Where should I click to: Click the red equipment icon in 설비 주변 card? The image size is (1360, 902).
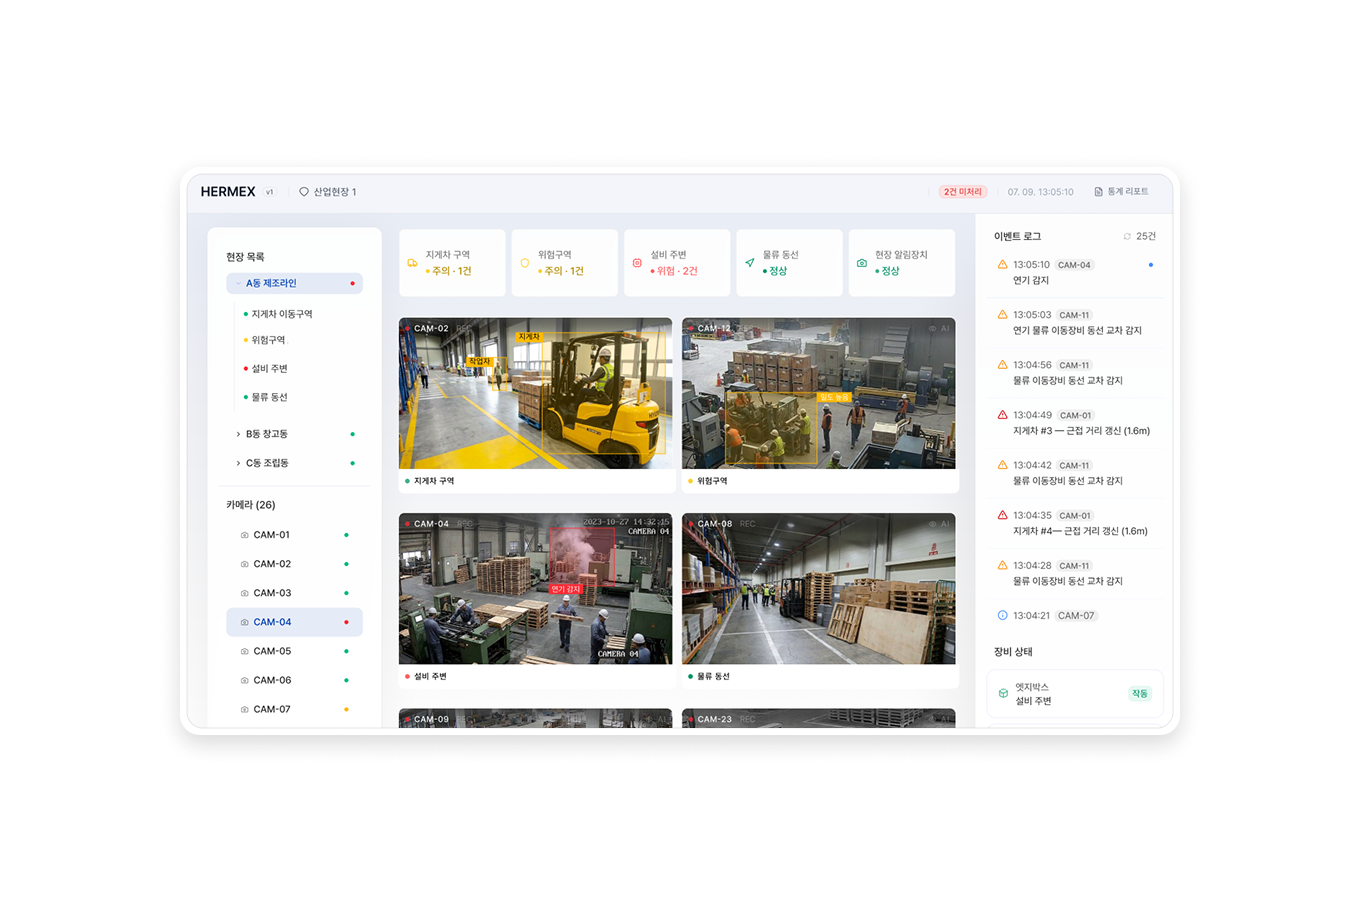click(637, 263)
